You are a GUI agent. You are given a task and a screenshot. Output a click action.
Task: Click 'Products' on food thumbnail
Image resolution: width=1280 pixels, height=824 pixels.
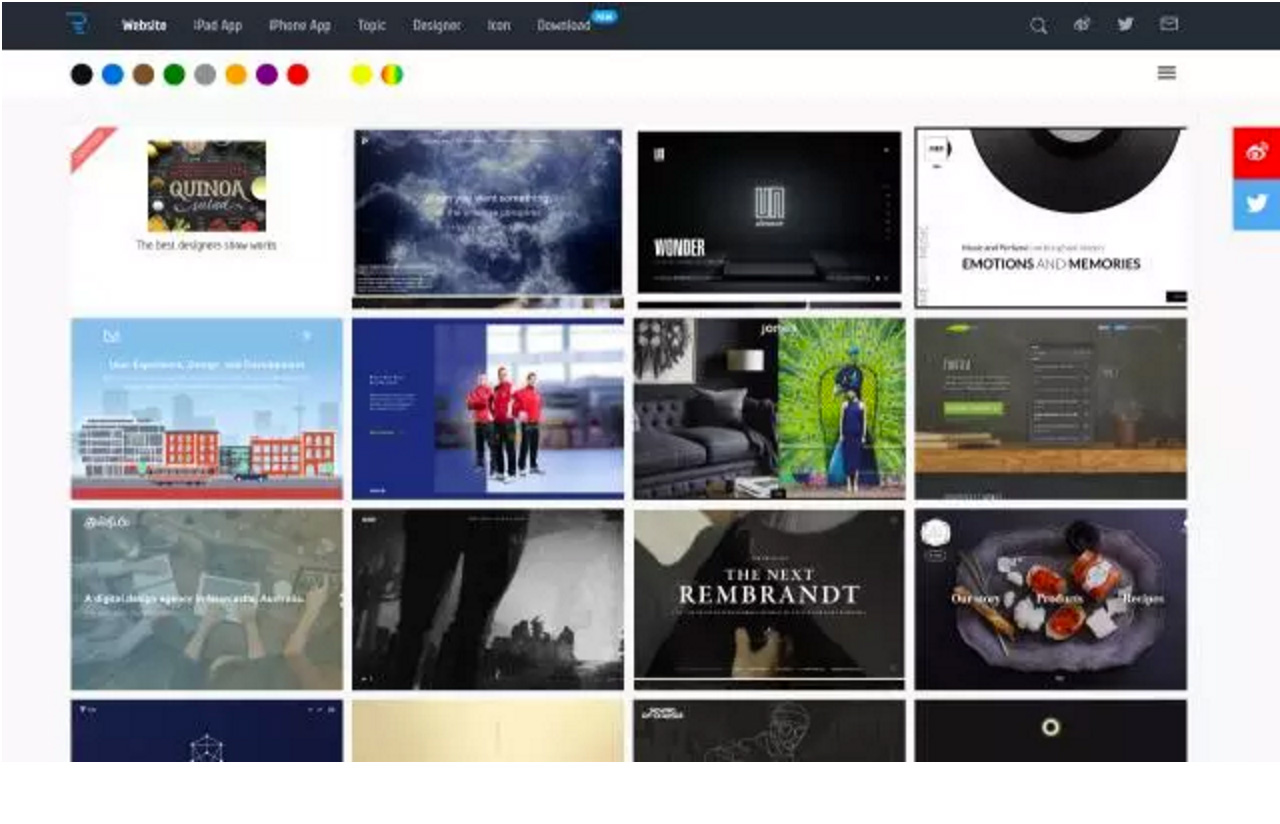click(1060, 598)
